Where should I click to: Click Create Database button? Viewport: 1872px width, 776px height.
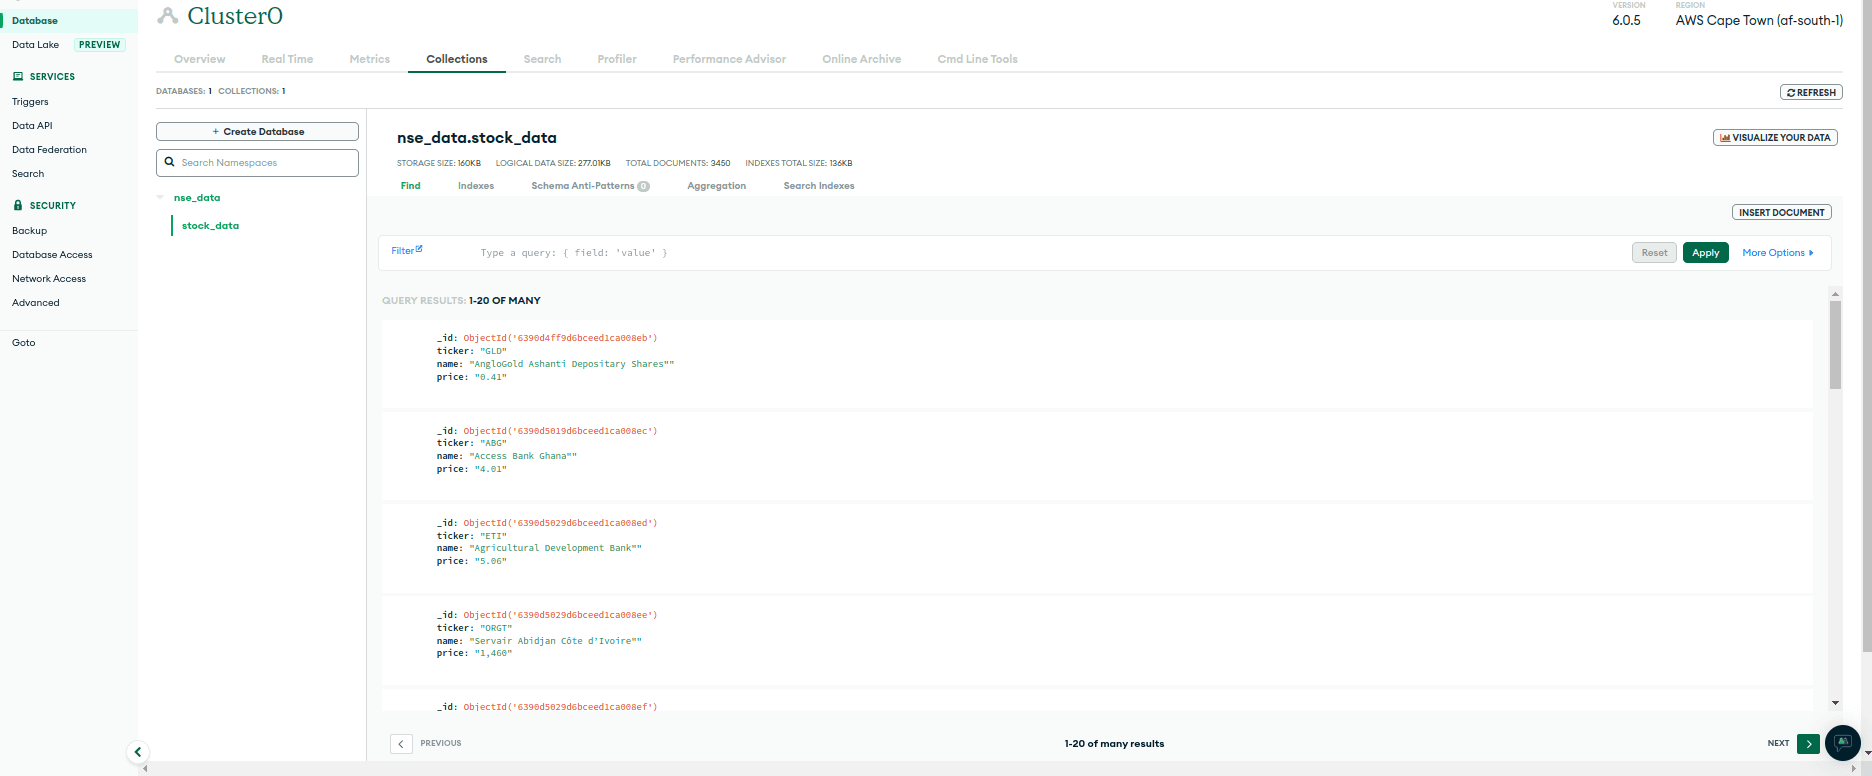tap(257, 132)
